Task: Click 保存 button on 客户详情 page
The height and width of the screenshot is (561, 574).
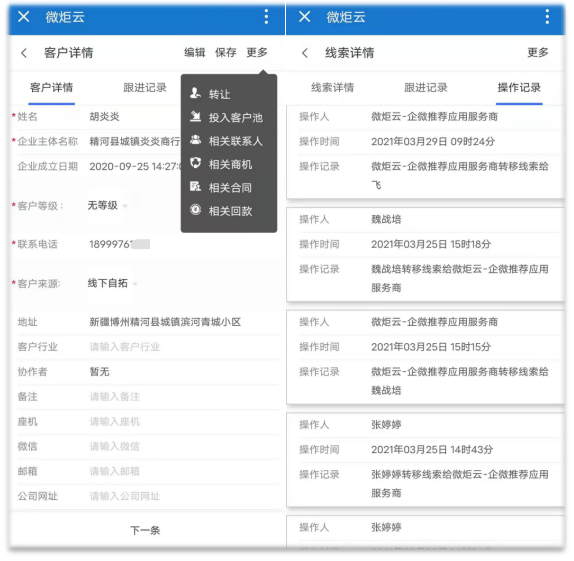Action: point(226,53)
